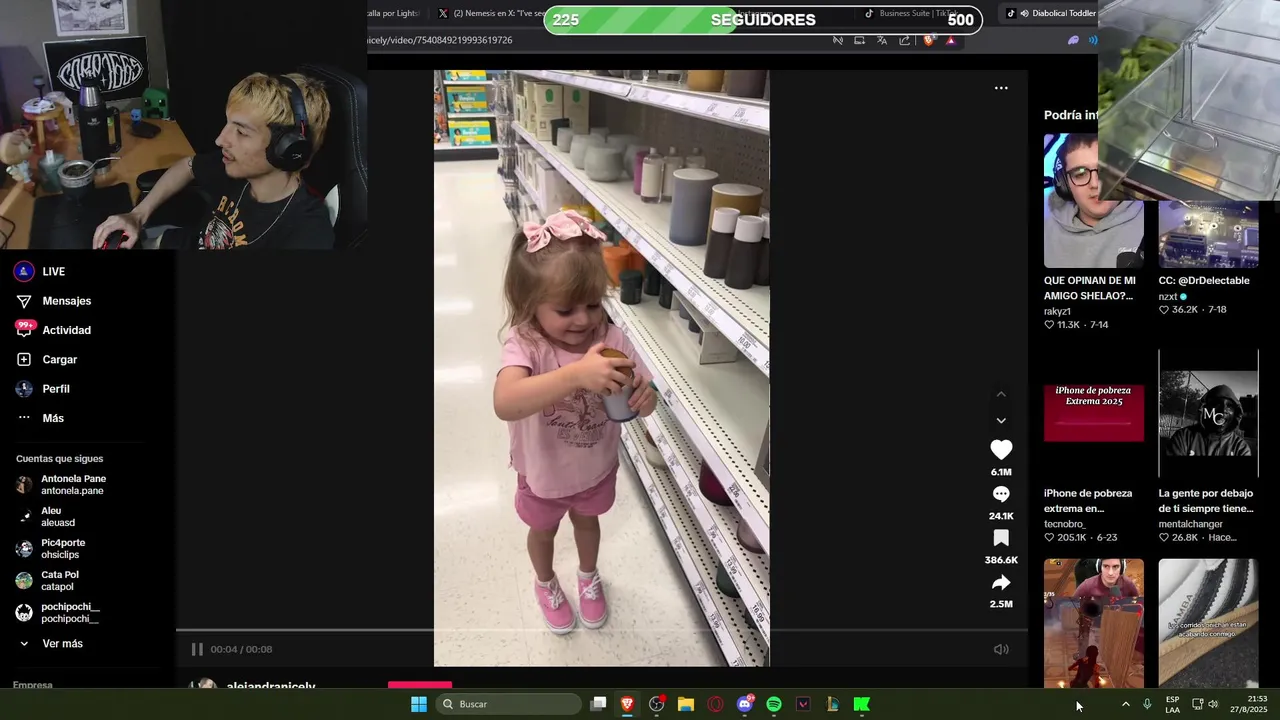Image resolution: width=1280 pixels, height=720 pixels.
Task: Open File Explorer from taskbar
Action: coord(686,704)
